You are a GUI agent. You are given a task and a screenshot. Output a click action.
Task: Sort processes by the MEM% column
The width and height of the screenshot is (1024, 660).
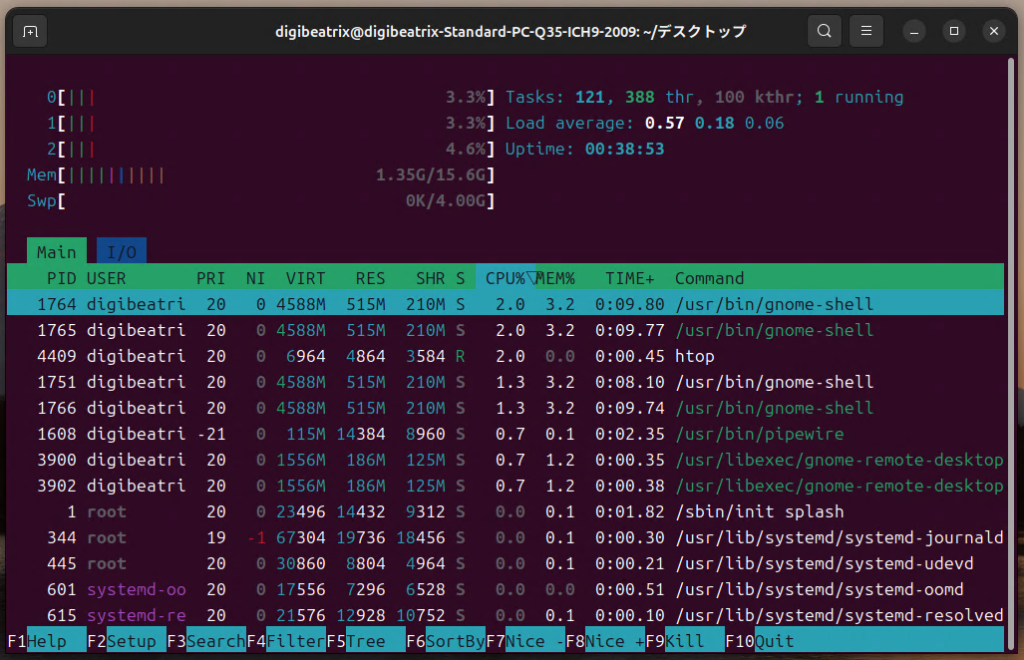click(556, 278)
